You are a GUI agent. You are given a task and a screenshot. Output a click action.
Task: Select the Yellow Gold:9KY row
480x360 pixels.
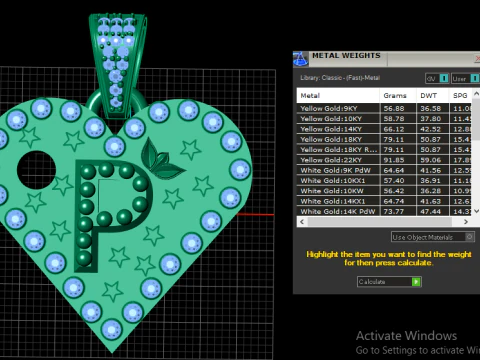pyautogui.click(x=384, y=108)
